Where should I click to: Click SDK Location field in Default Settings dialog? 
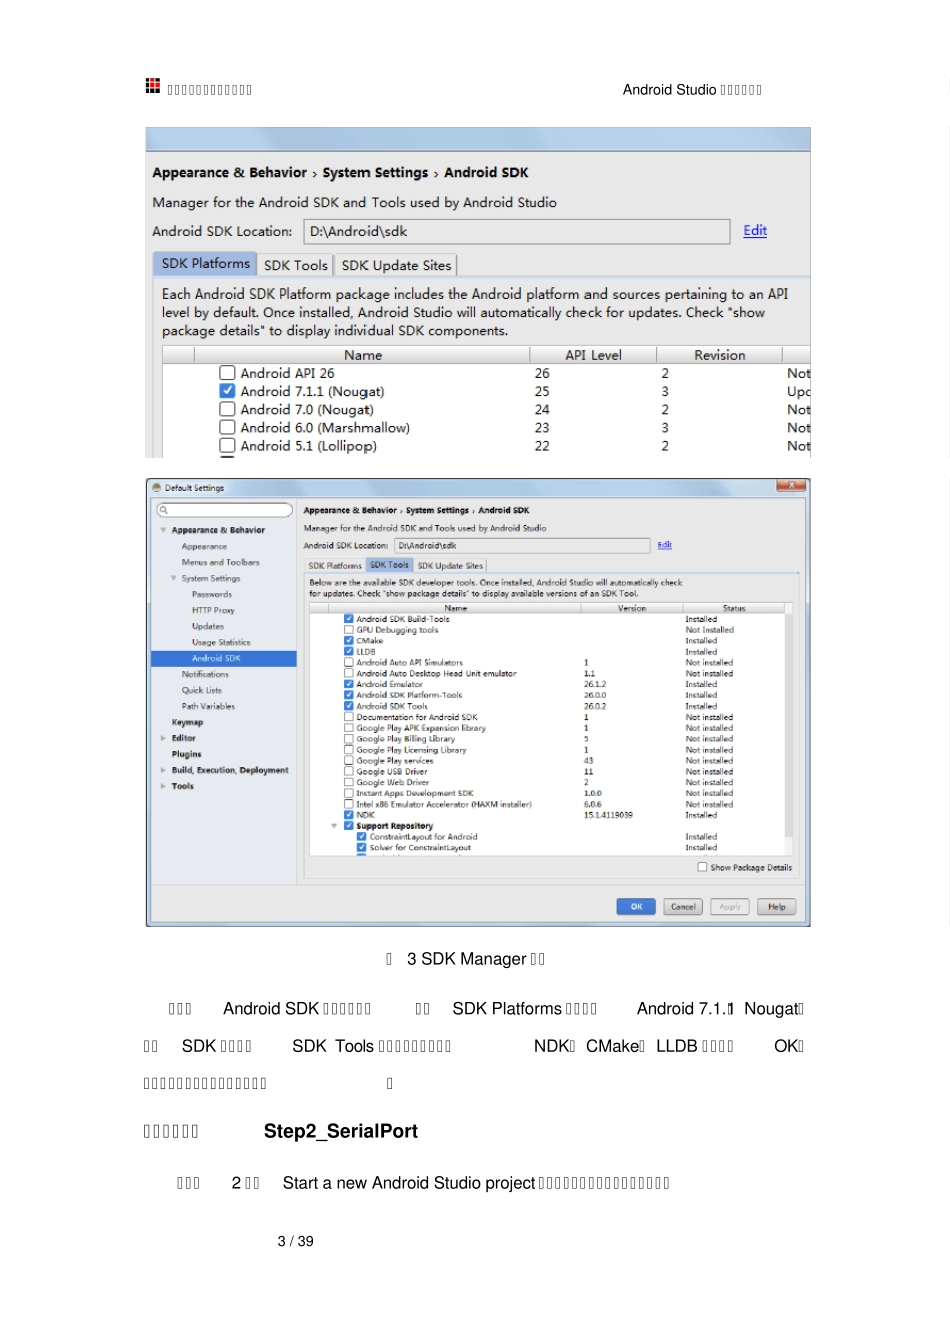click(522, 546)
